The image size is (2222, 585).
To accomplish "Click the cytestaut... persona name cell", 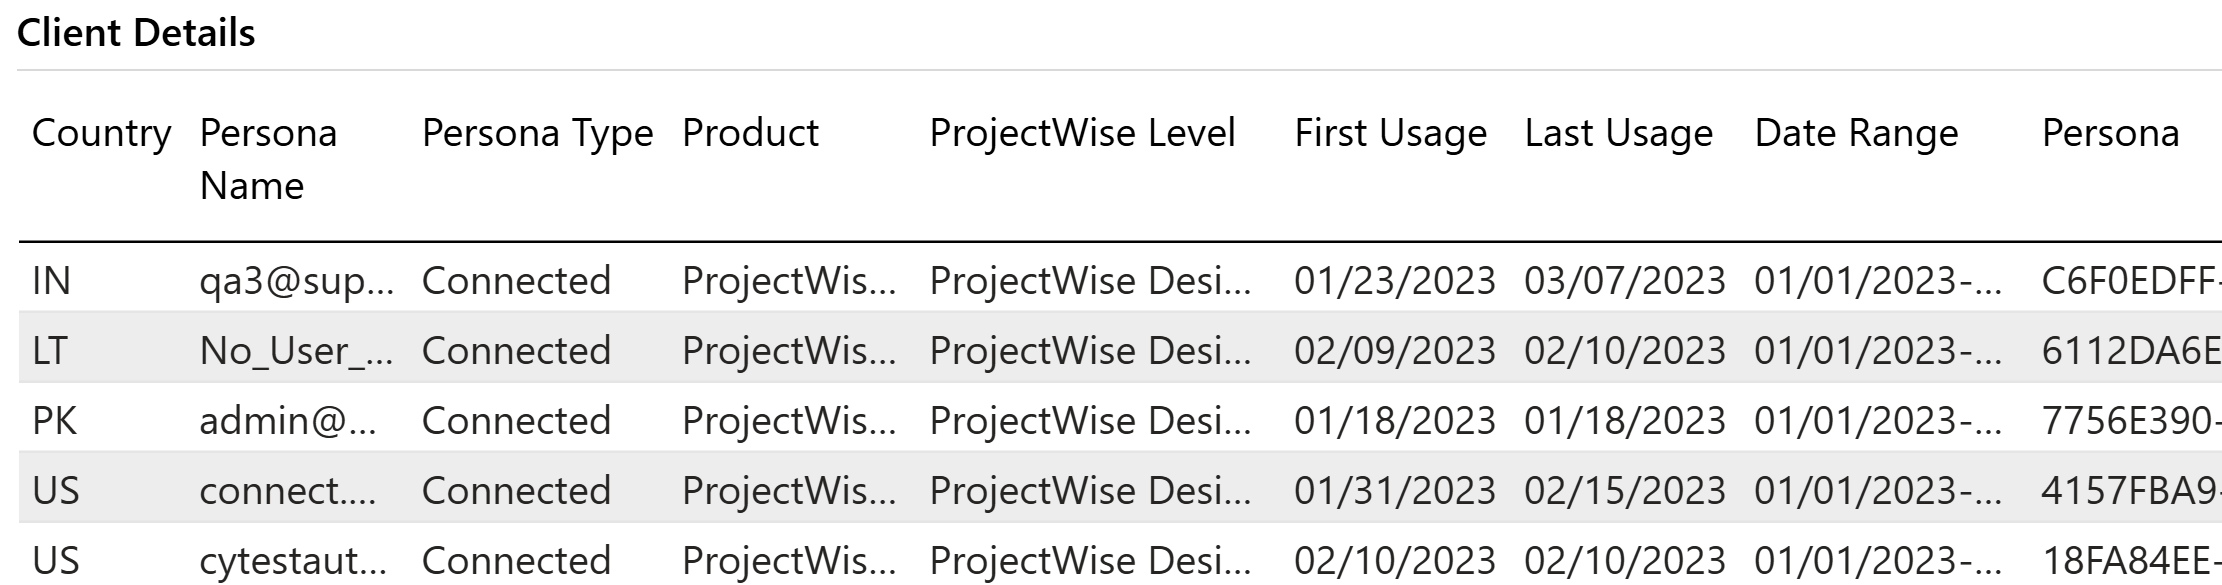I will [x=293, y=561].
